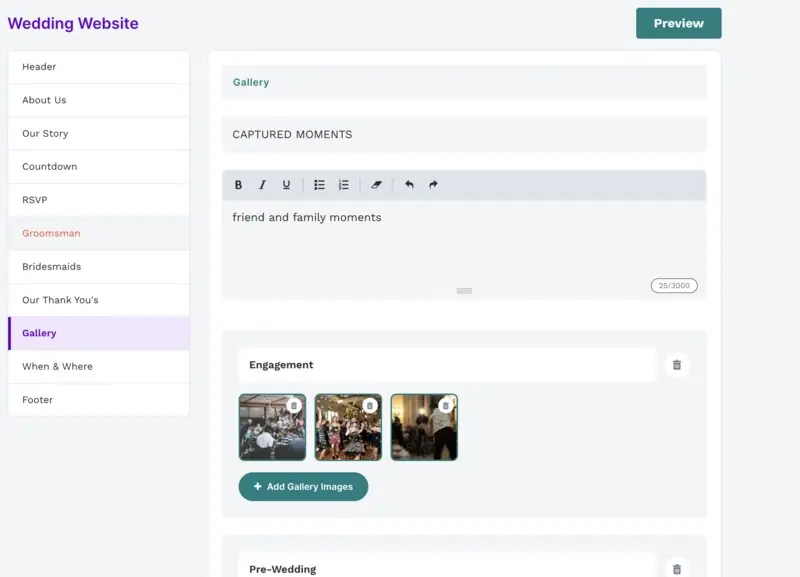The image size is (800, 577).
Task: Edit the CAPTURED MOMENTS heading field
Action: point(464,134)
